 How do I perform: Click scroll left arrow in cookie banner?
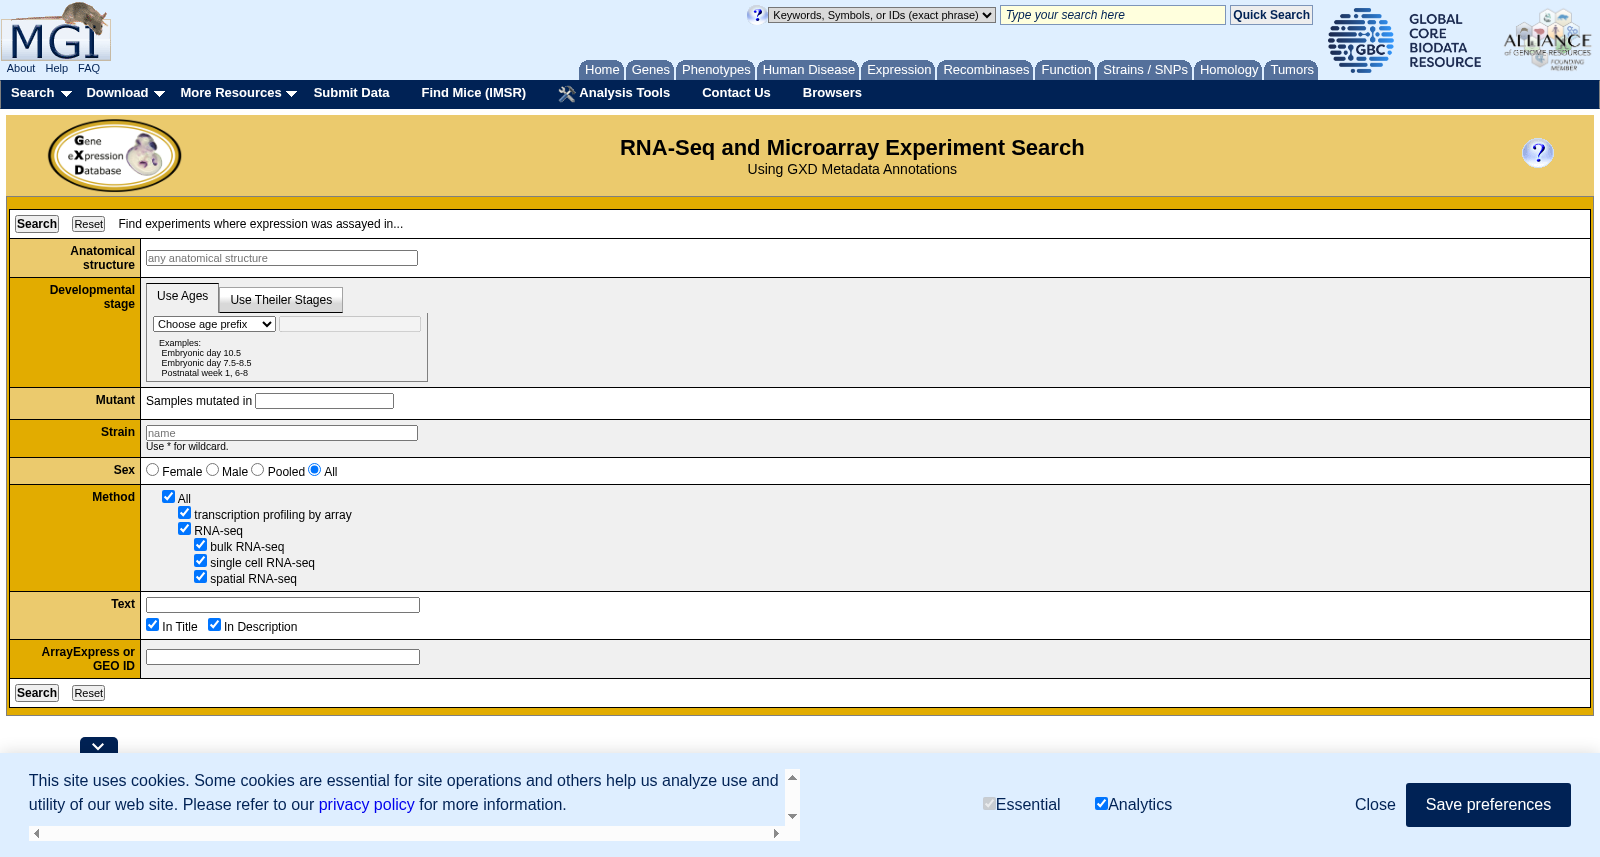point(37,833)
